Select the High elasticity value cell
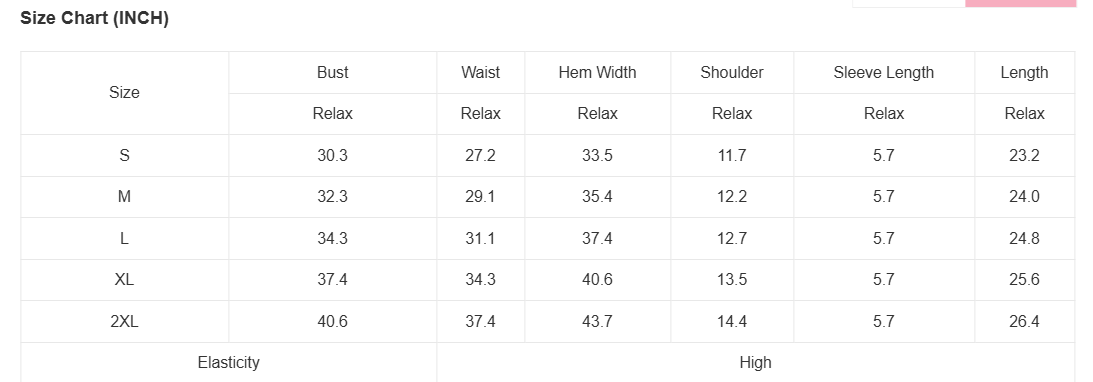 click(756, 362)
